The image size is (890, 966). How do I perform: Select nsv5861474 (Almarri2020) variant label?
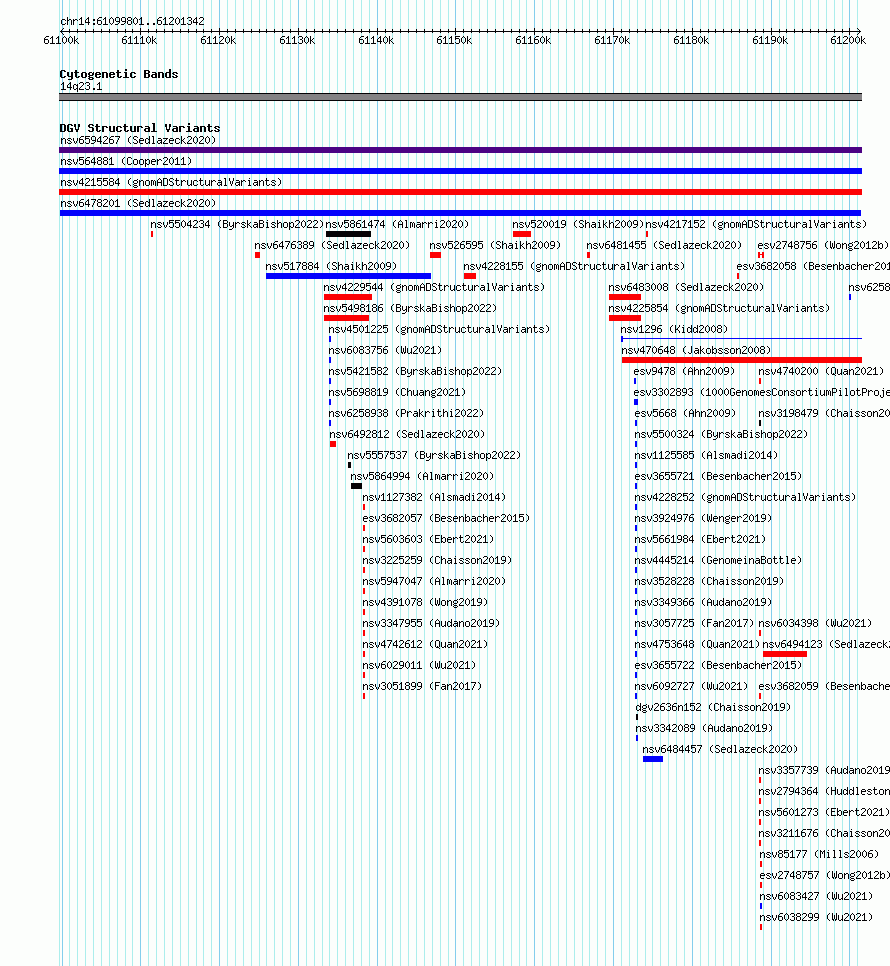click(397, 224)
